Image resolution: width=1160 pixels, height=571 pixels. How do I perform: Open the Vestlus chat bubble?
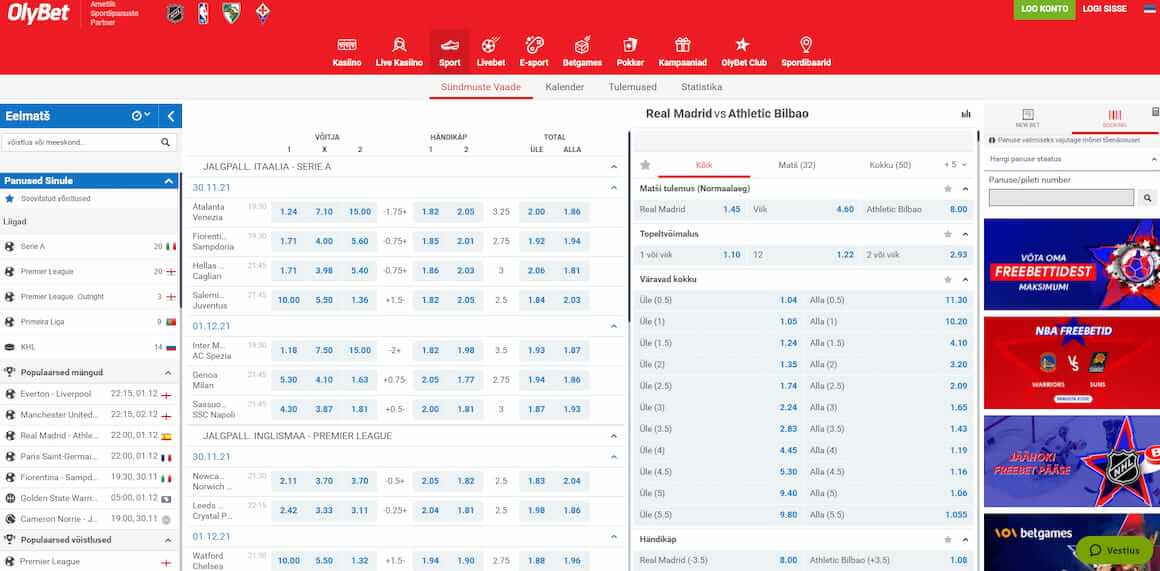[x=1114, y=550]
